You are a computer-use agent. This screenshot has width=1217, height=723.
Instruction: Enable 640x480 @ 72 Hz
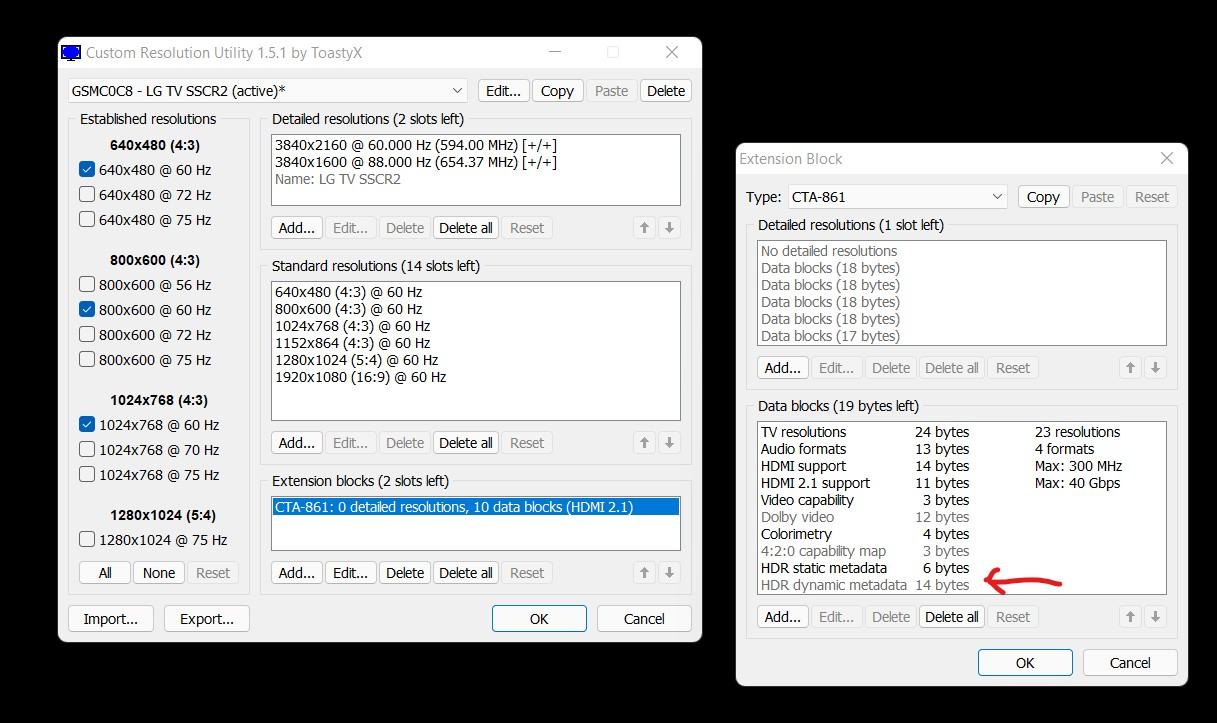pos(86,195)
